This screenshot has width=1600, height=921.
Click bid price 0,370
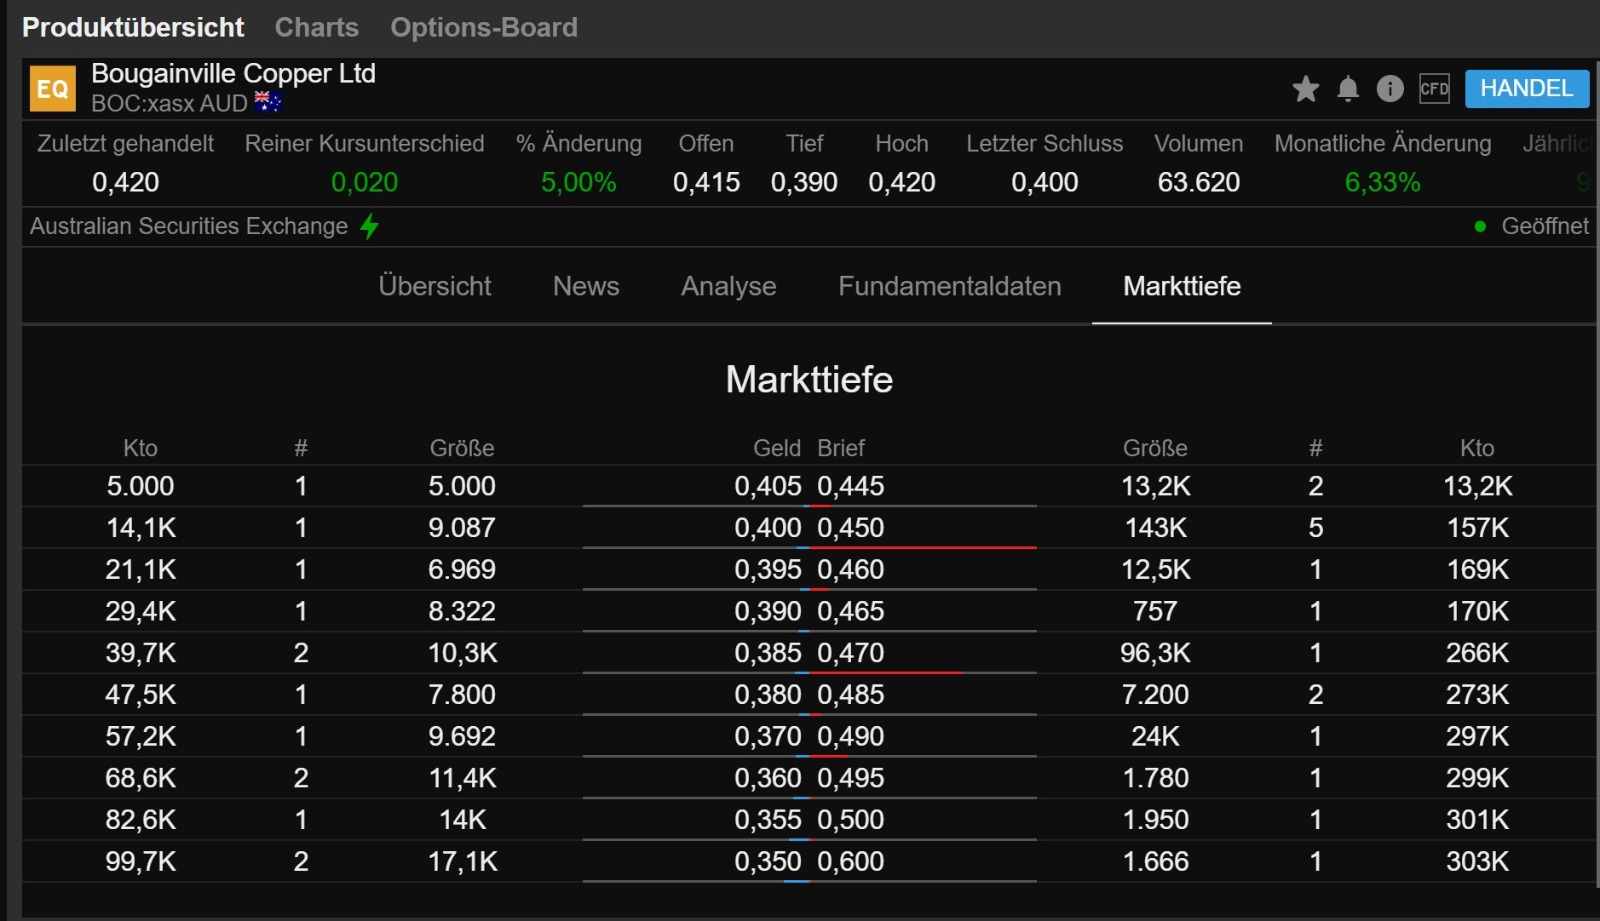768,736
